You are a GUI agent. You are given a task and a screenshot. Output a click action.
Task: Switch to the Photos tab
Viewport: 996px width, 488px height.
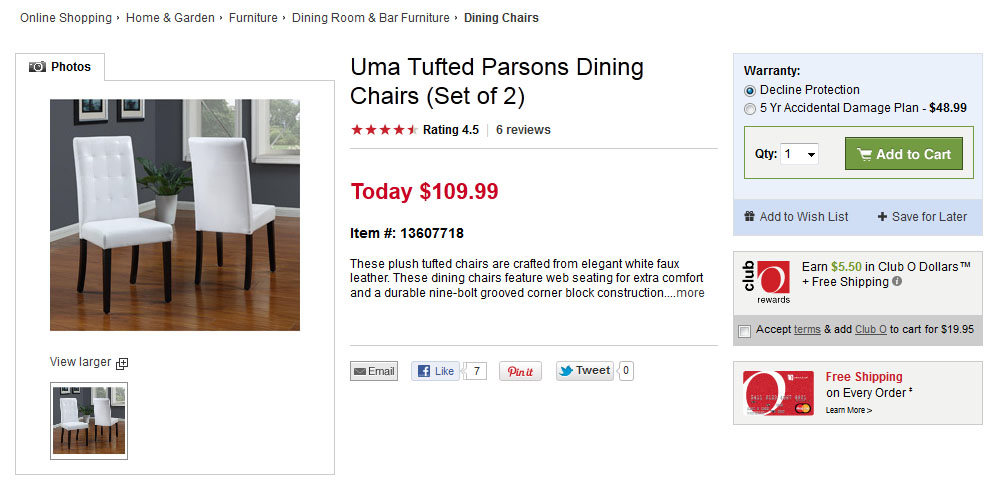(x=60, y=67)
